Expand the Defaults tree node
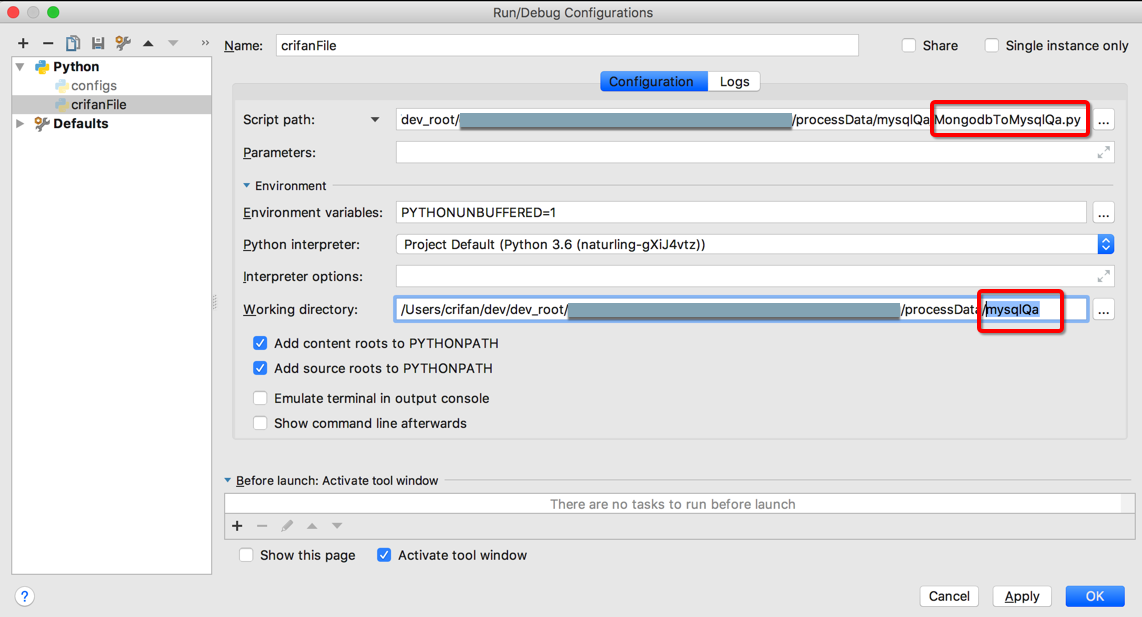 point(20,123)
